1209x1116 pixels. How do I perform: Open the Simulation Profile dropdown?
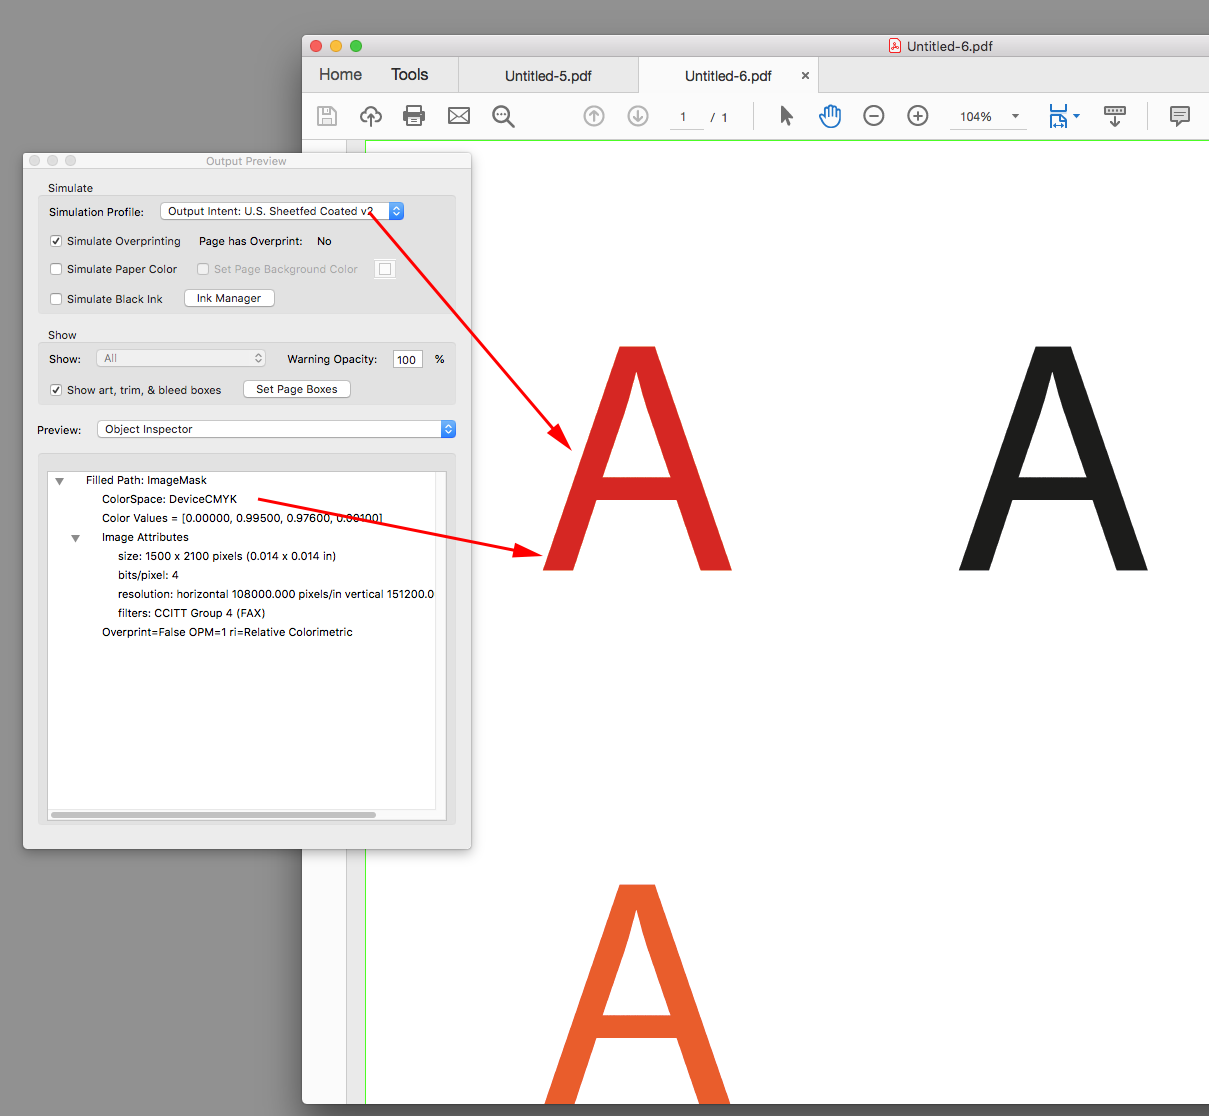tap(282, 211)
